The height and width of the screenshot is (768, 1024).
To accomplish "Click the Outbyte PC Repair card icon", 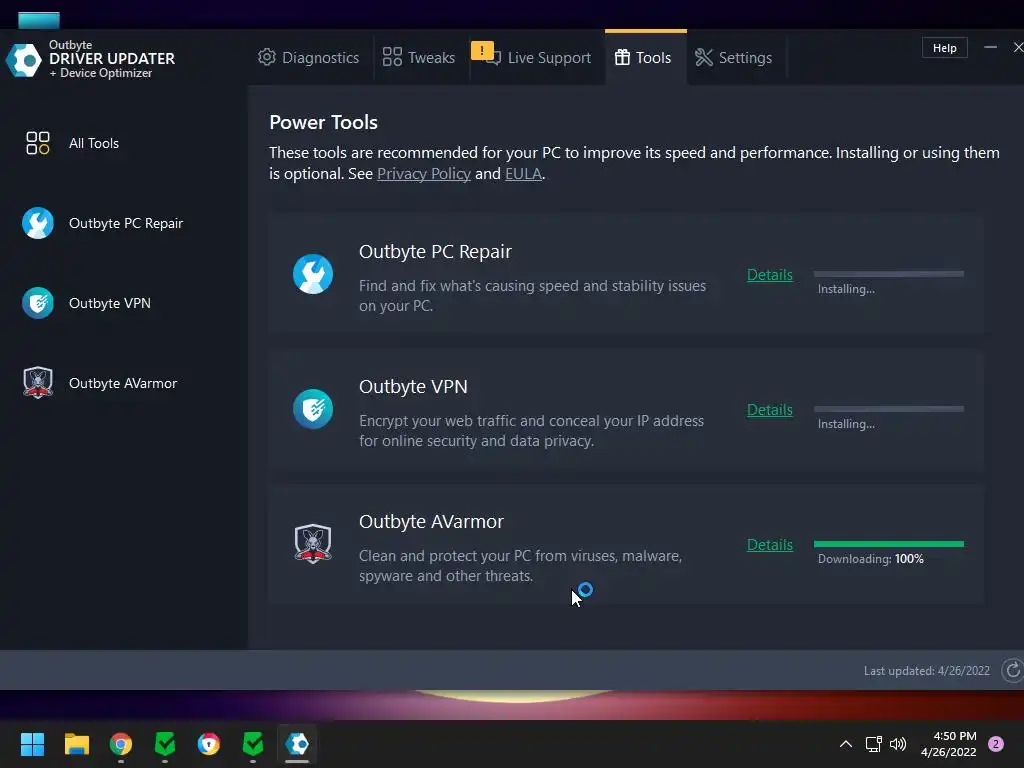I will (313, 274).
